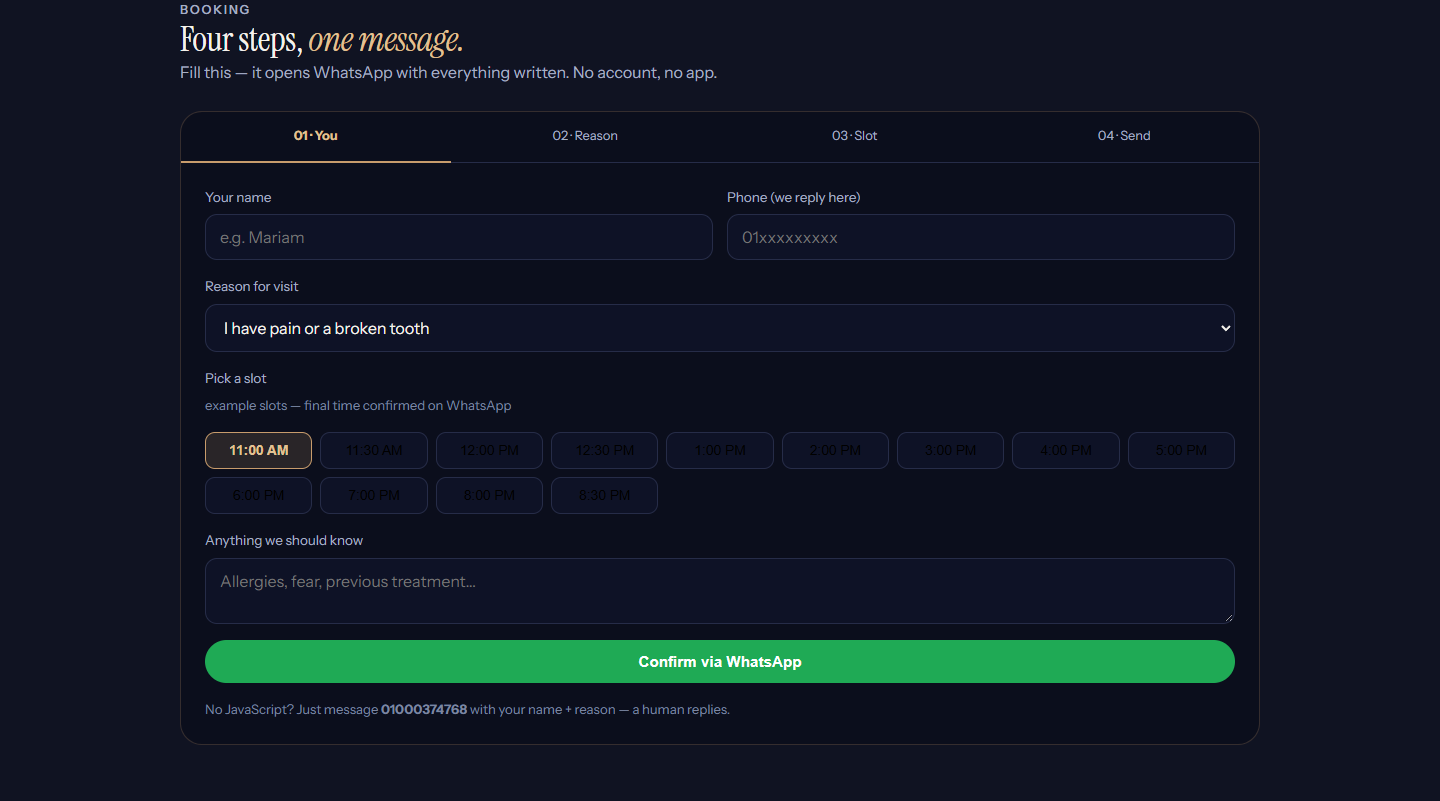1440x801 pixels.
Task: Choose the 8:00 PM slot
Action: pos(489,495)
